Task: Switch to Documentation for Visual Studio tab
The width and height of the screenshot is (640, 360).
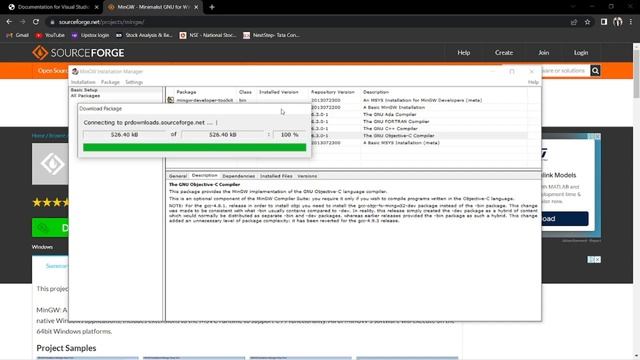Action: (x=53, y=7)
